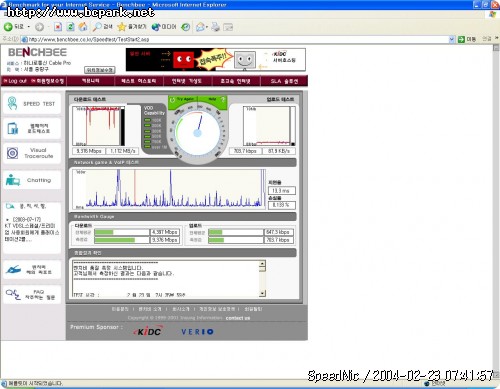Open Visual Traceroute sidebar item
The image size is (500, 389).
(x=32, y=153)
